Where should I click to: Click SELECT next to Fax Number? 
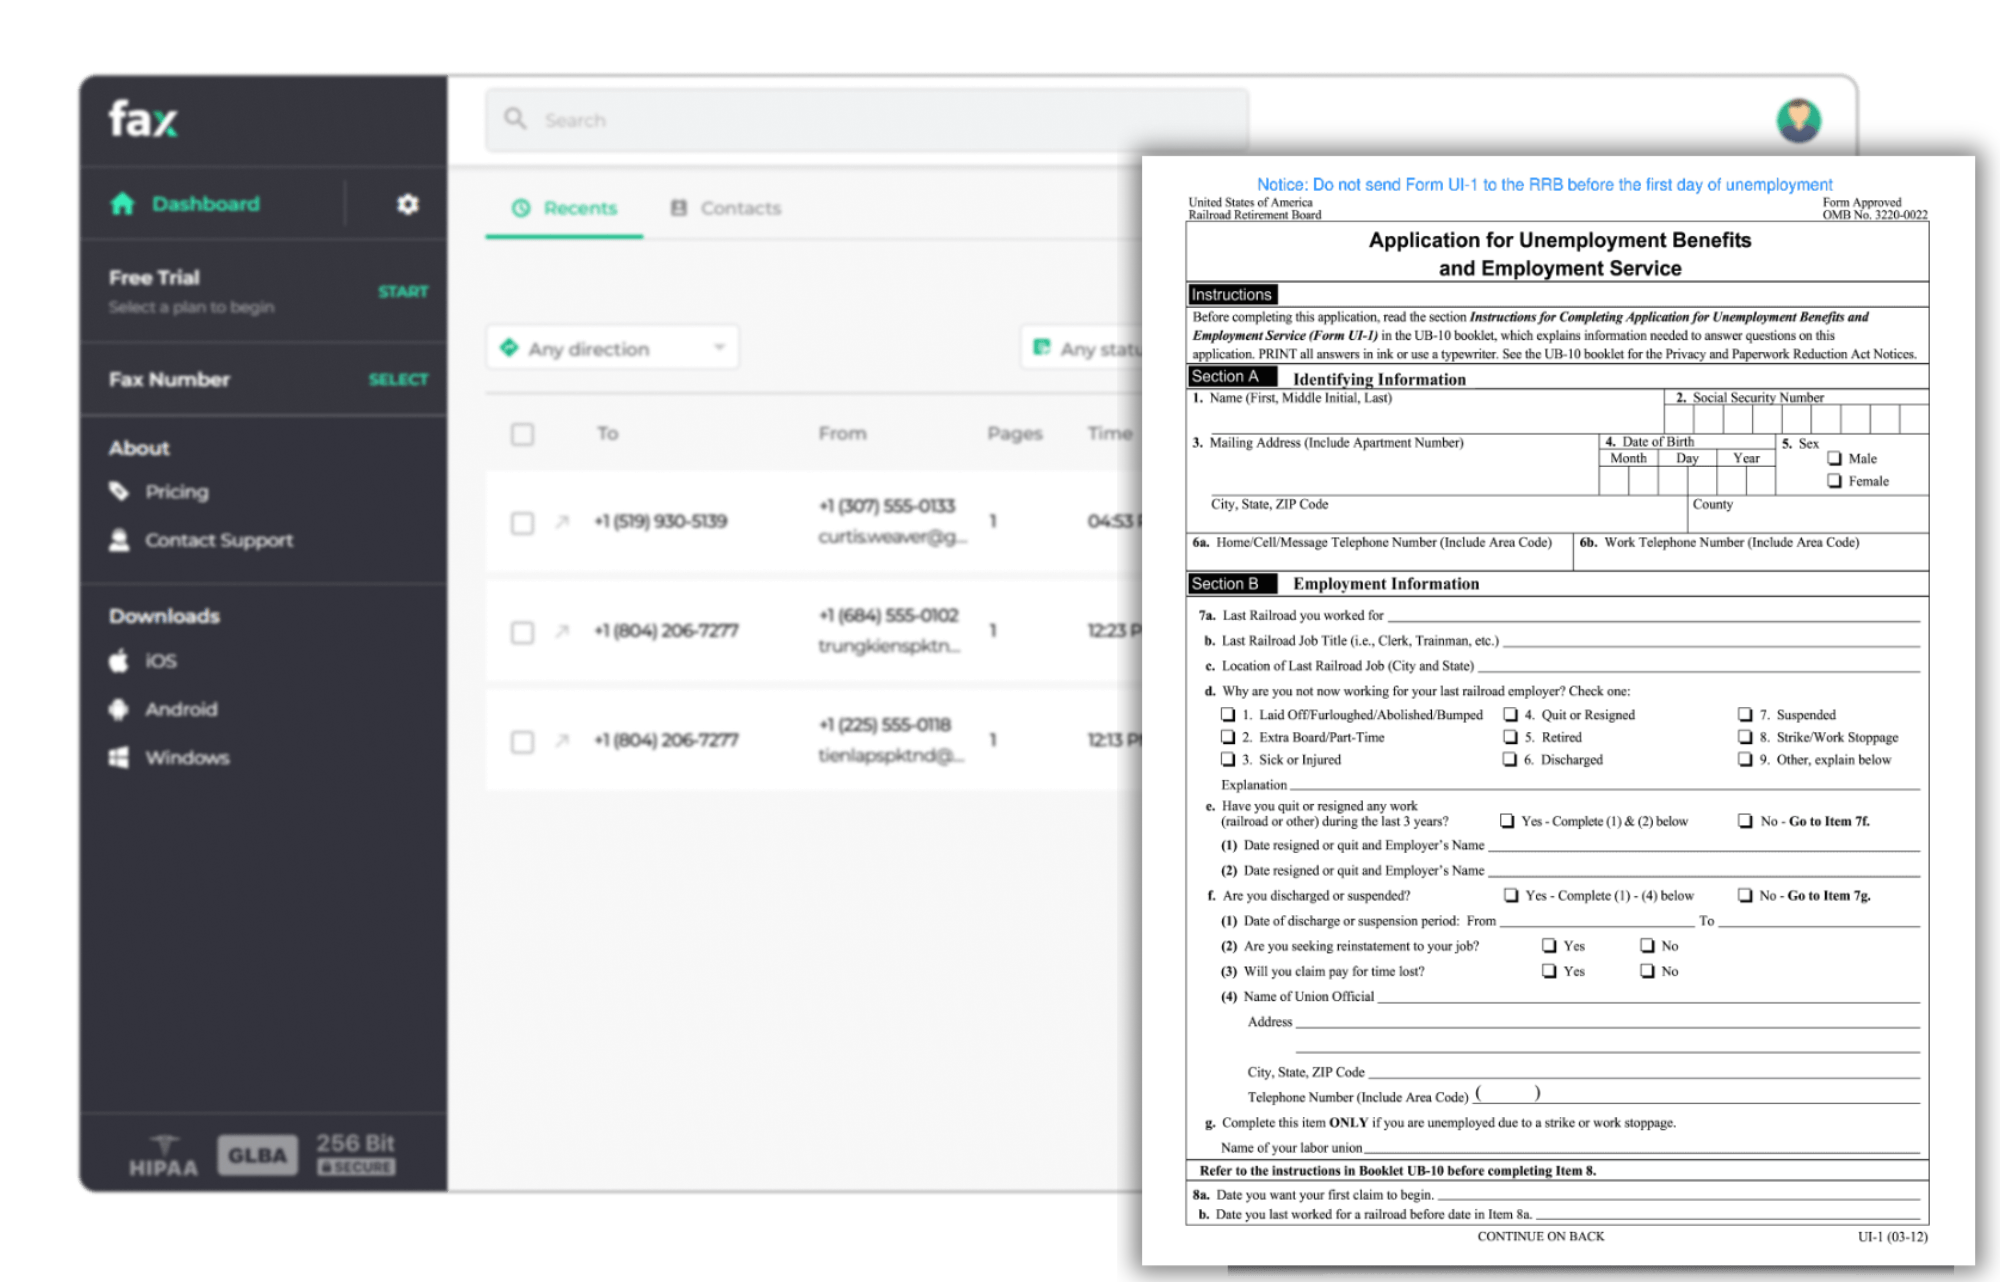[398, 380]
